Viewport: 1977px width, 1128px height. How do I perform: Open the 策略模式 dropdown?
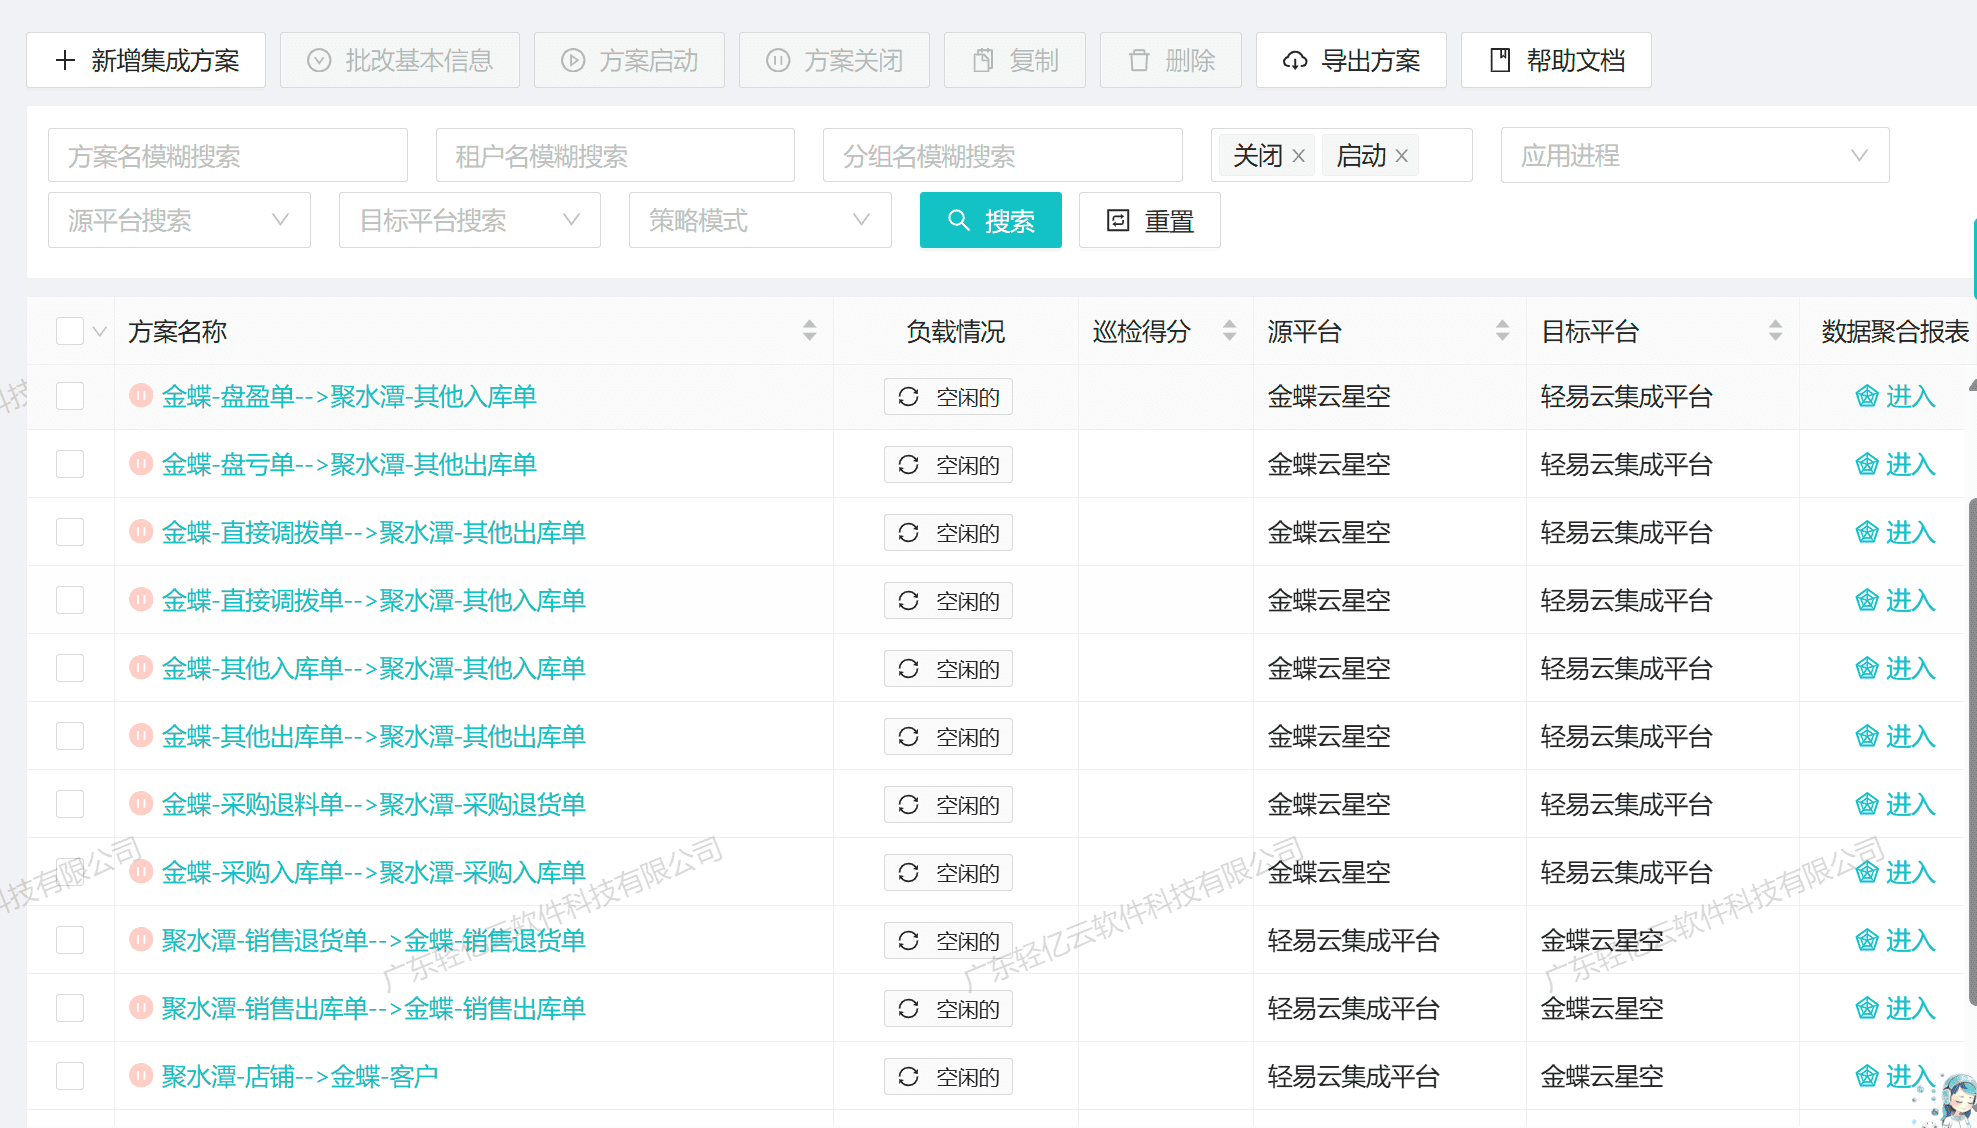(x=760, y=220)
